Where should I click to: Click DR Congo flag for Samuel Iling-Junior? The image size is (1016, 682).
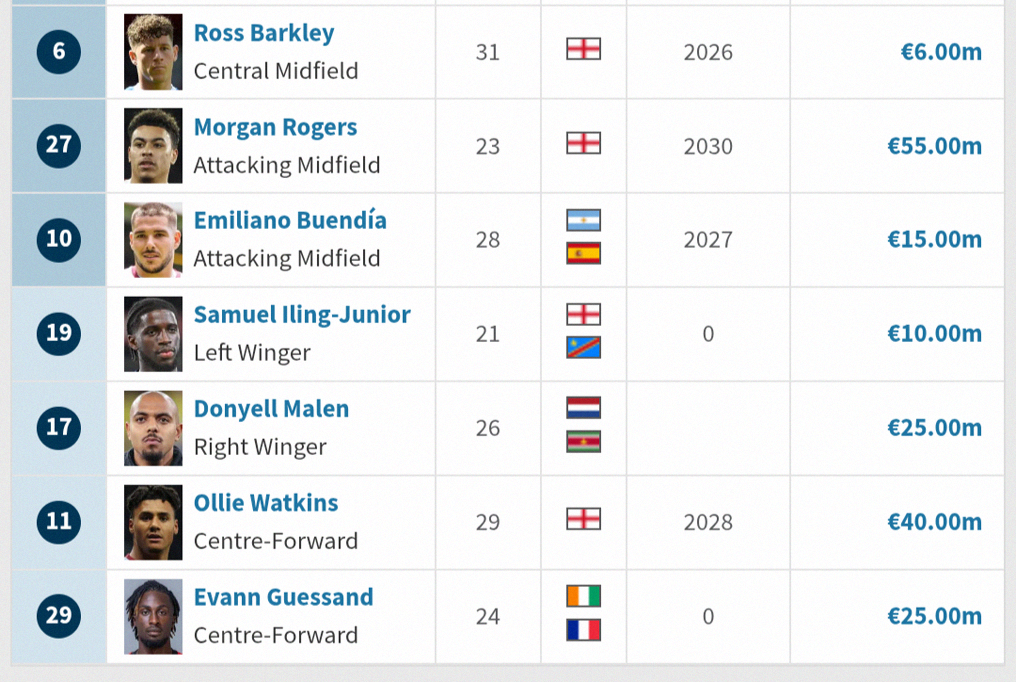(583, 347)
